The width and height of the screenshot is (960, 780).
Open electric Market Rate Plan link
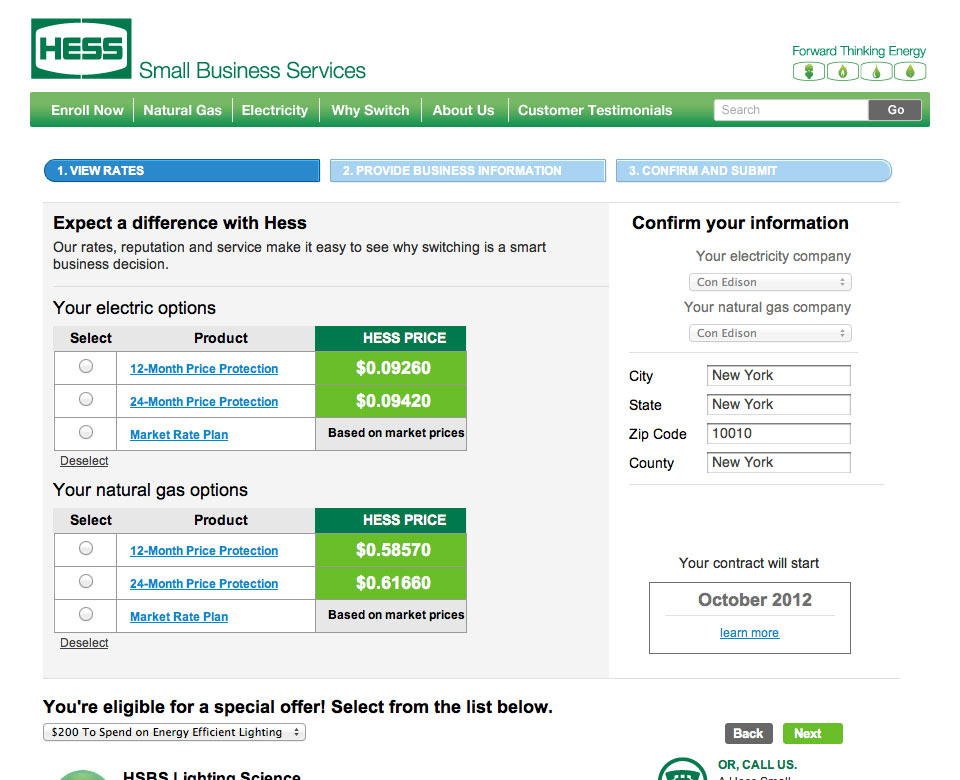coord(179,435)
